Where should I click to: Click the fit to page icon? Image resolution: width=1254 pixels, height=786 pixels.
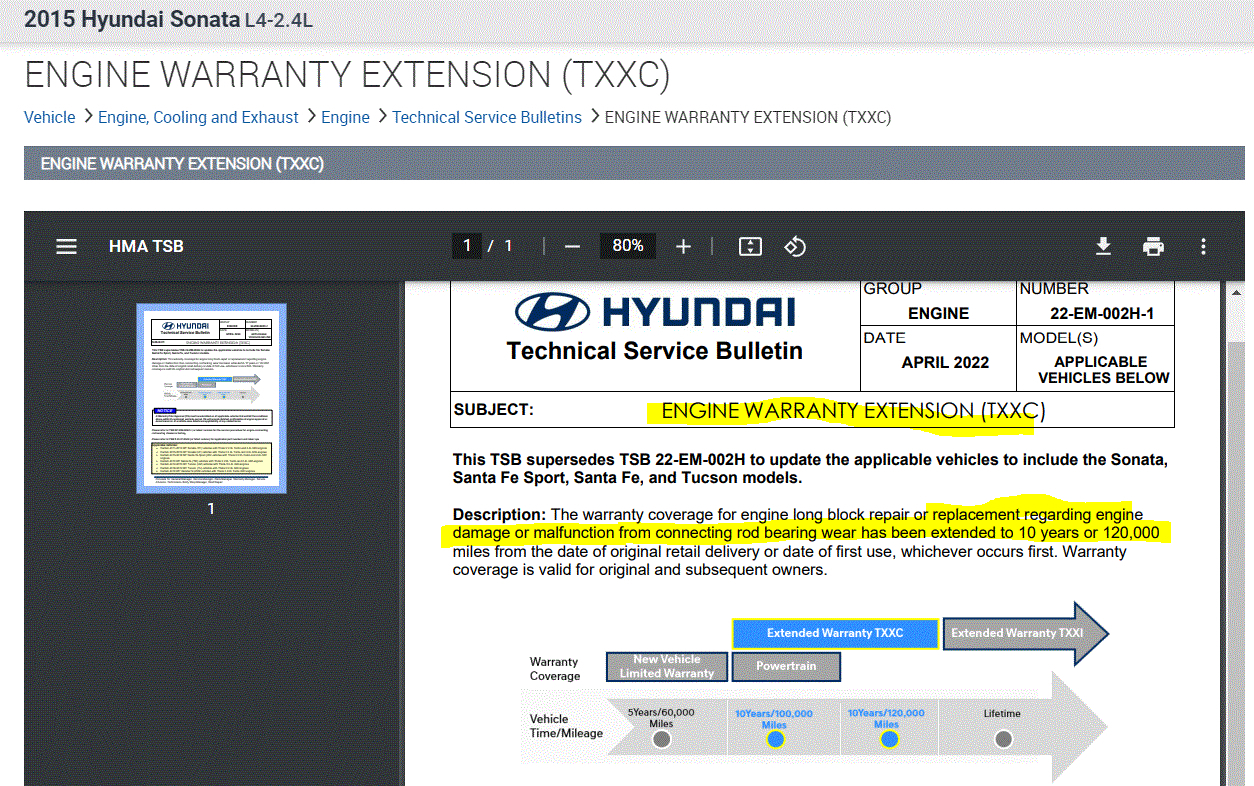(x=750, y=246)
